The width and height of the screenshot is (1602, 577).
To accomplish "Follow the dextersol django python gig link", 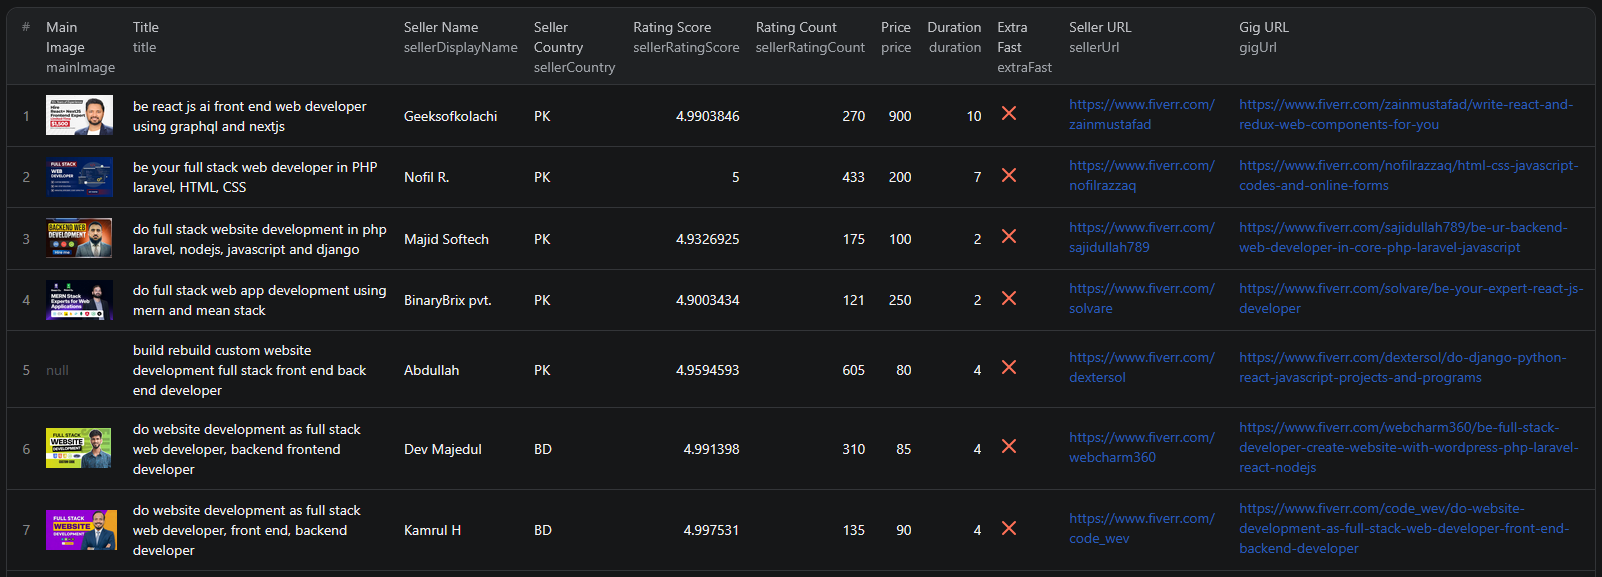I will pos(1402,368).
